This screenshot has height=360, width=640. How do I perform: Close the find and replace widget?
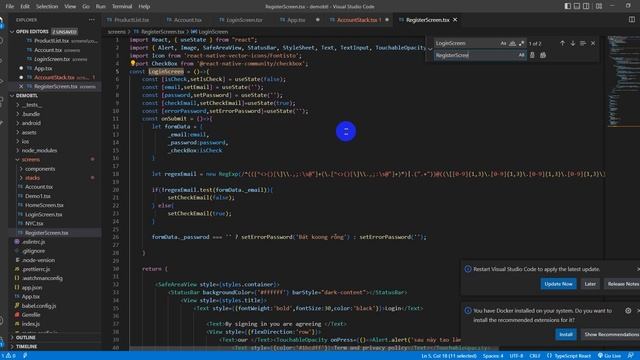593,43
